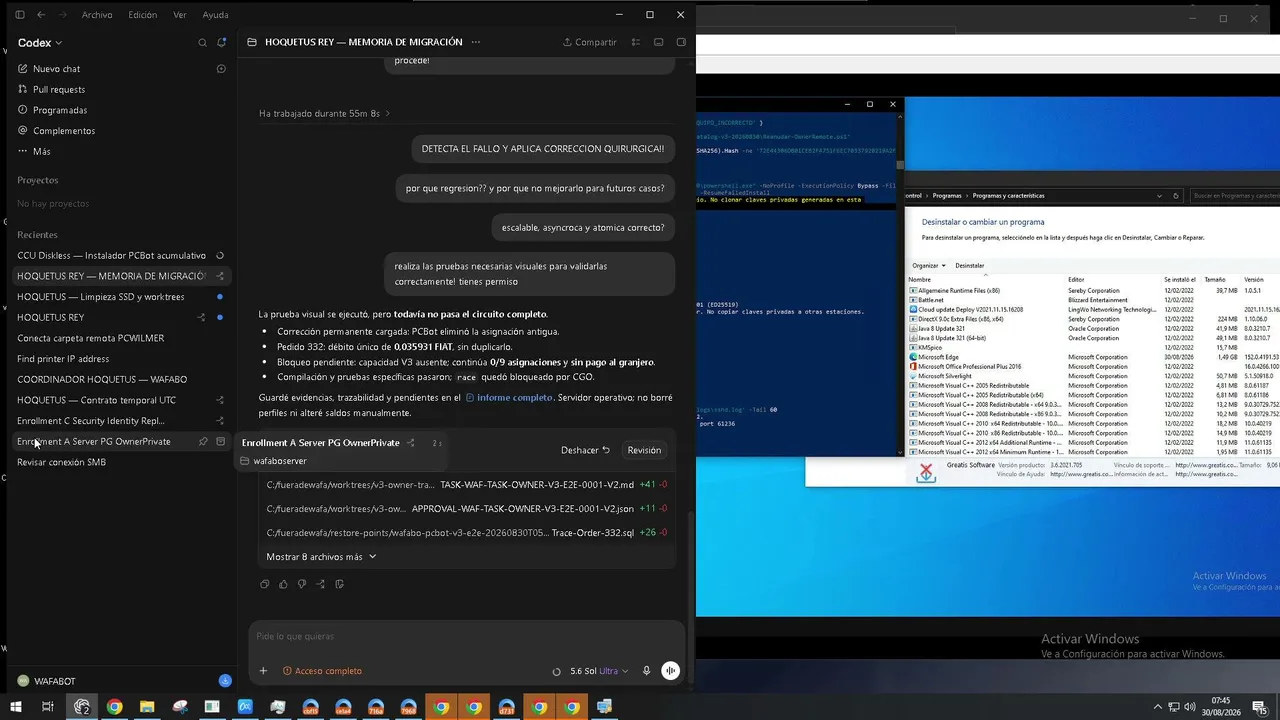Click the Revisión button
Image resolution: width=1280 pixels, height=720 pixels.
[x=644, y=450]
